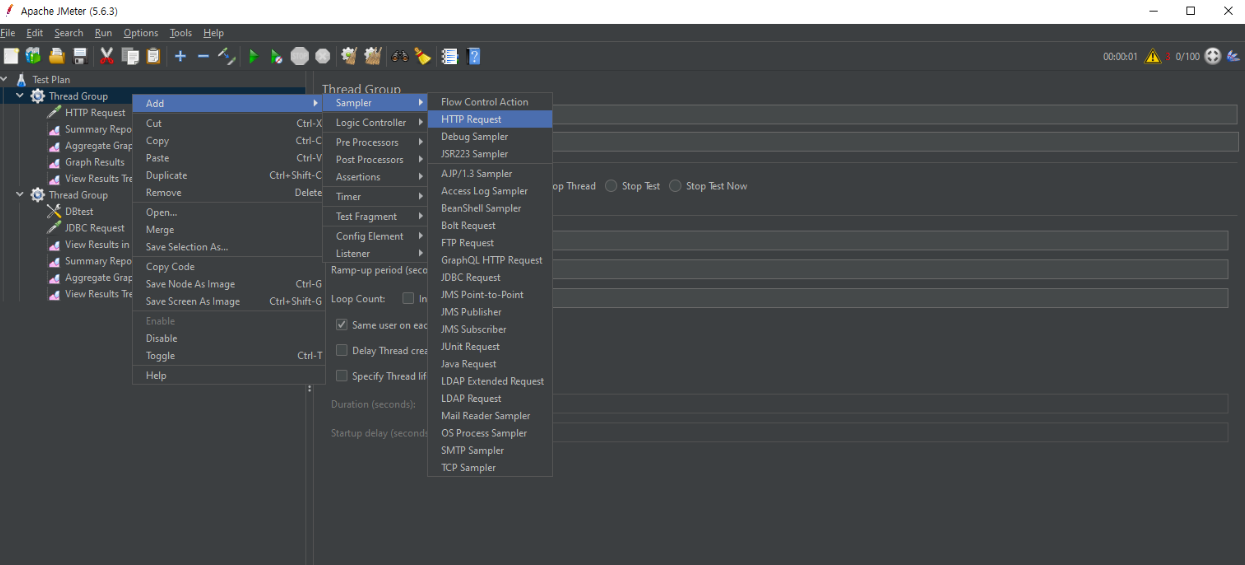
Task: Click the Reset Search broom icon
Action: (423, 56)
